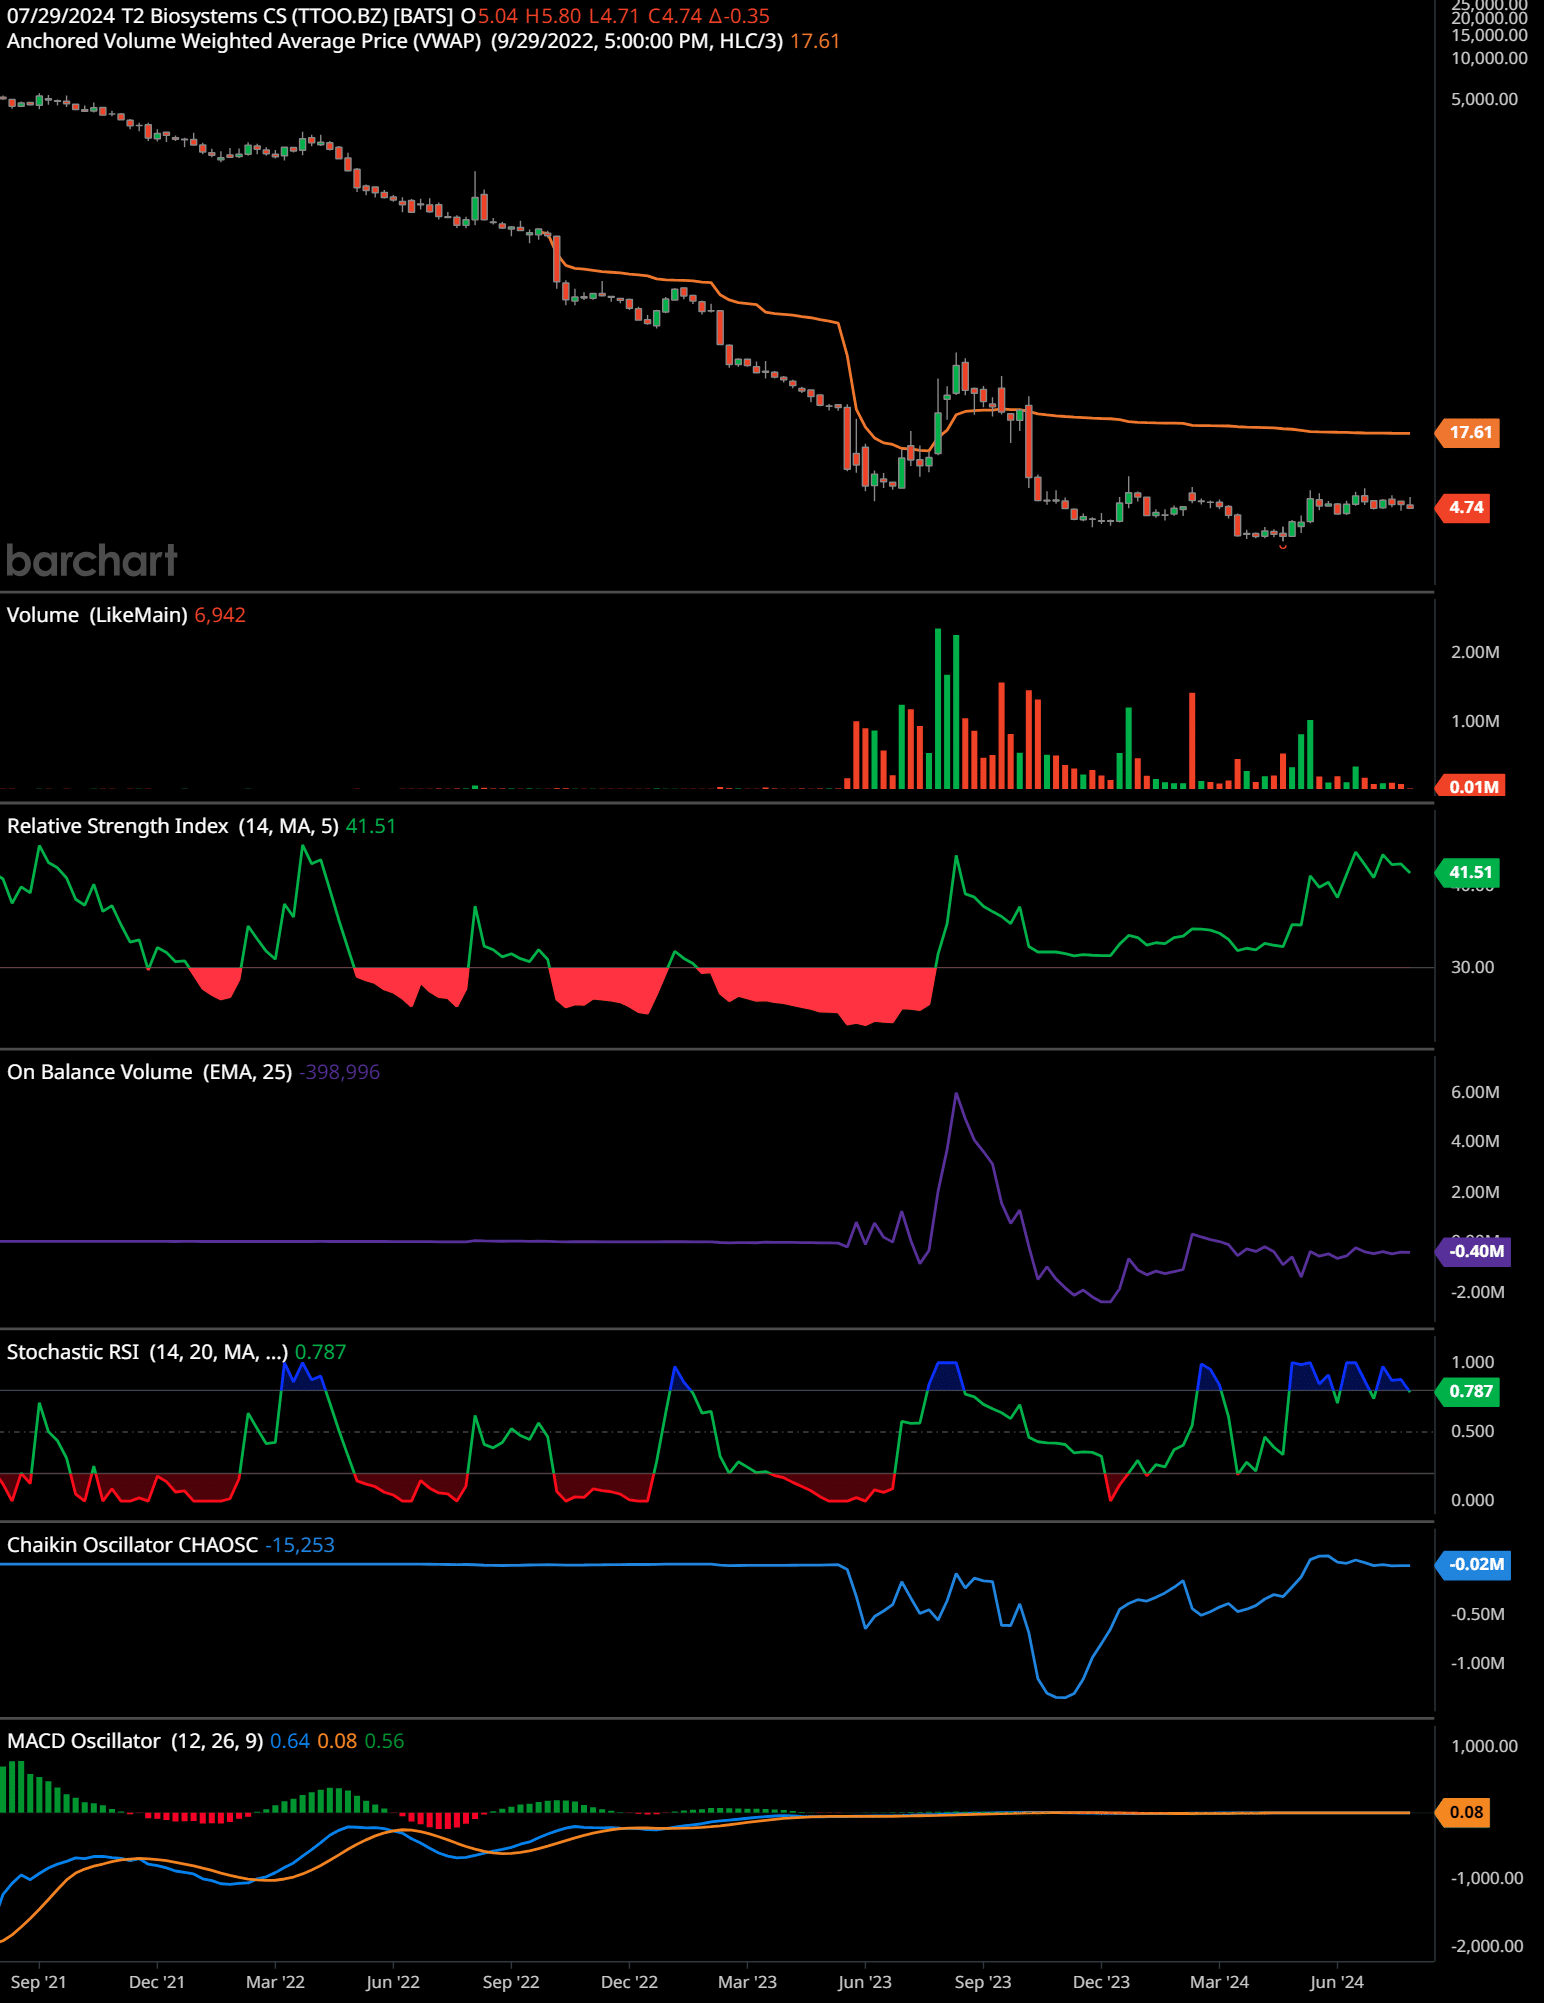
Task: Click the Mar '22 date axis label
Action: coord(275,1982)
